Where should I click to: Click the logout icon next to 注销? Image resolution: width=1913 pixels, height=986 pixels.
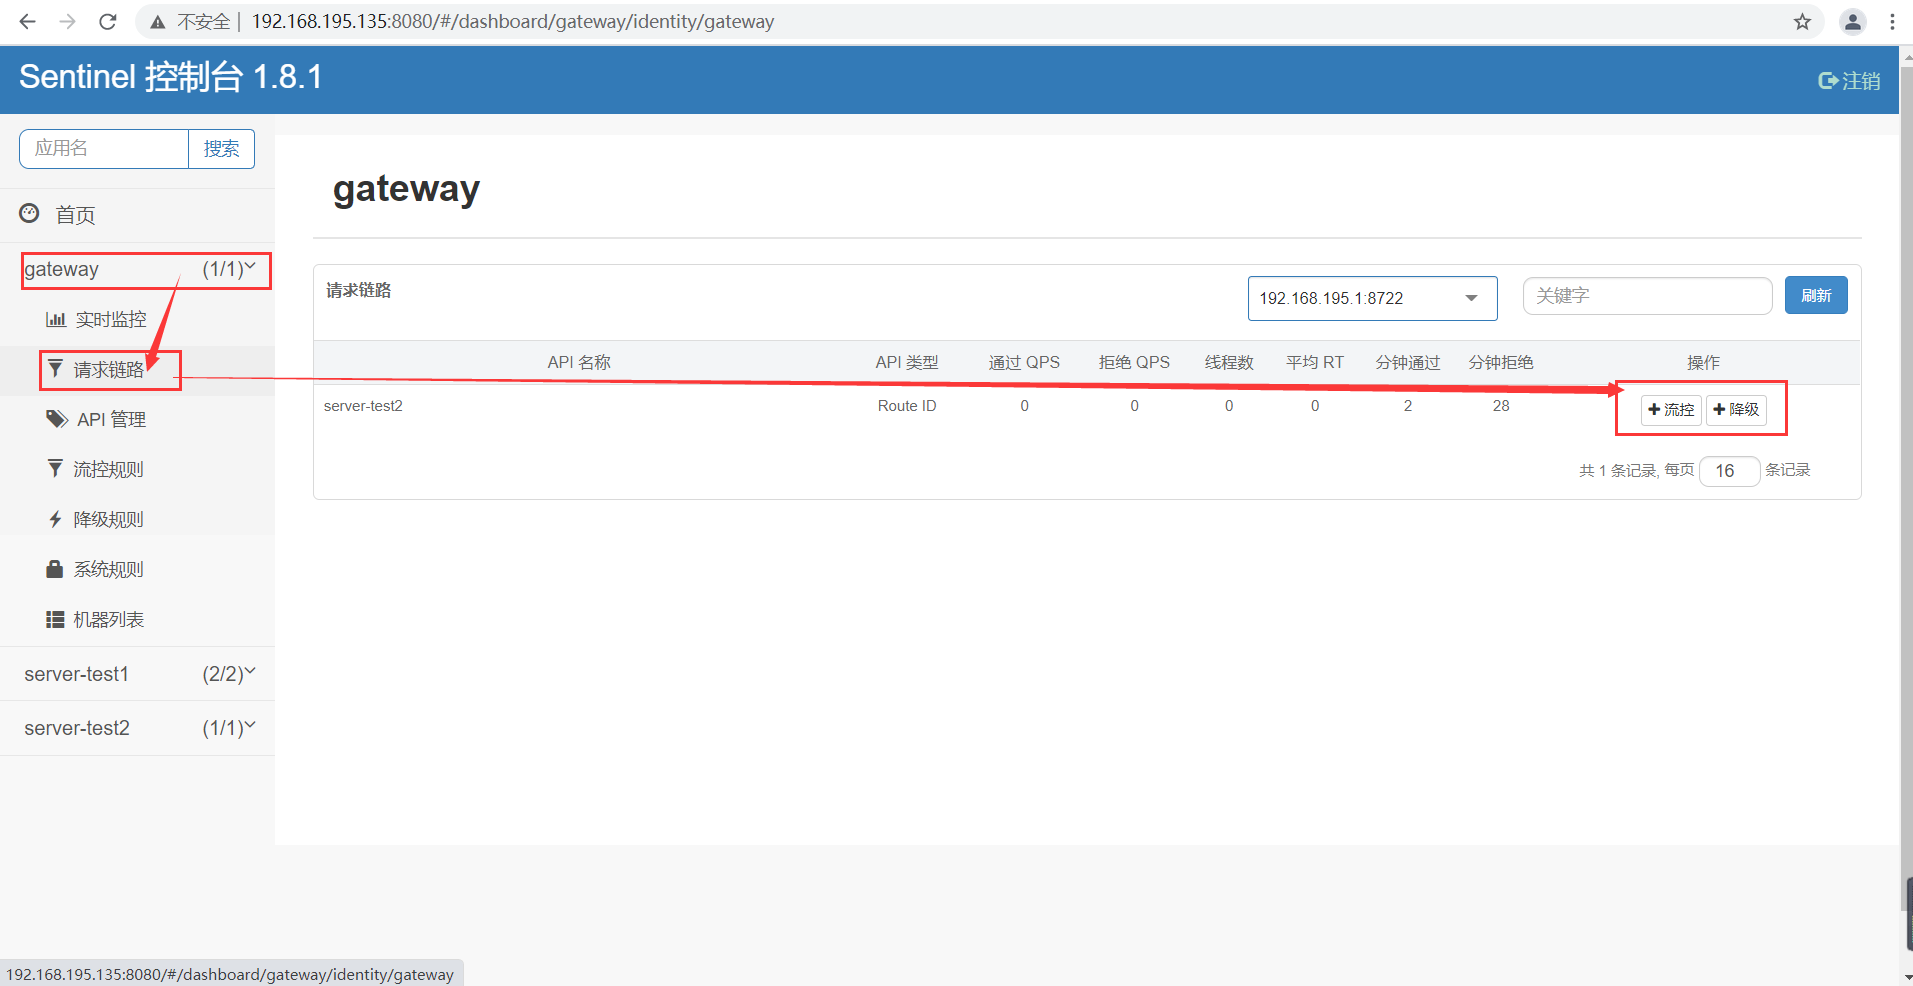click(1828, 81)
